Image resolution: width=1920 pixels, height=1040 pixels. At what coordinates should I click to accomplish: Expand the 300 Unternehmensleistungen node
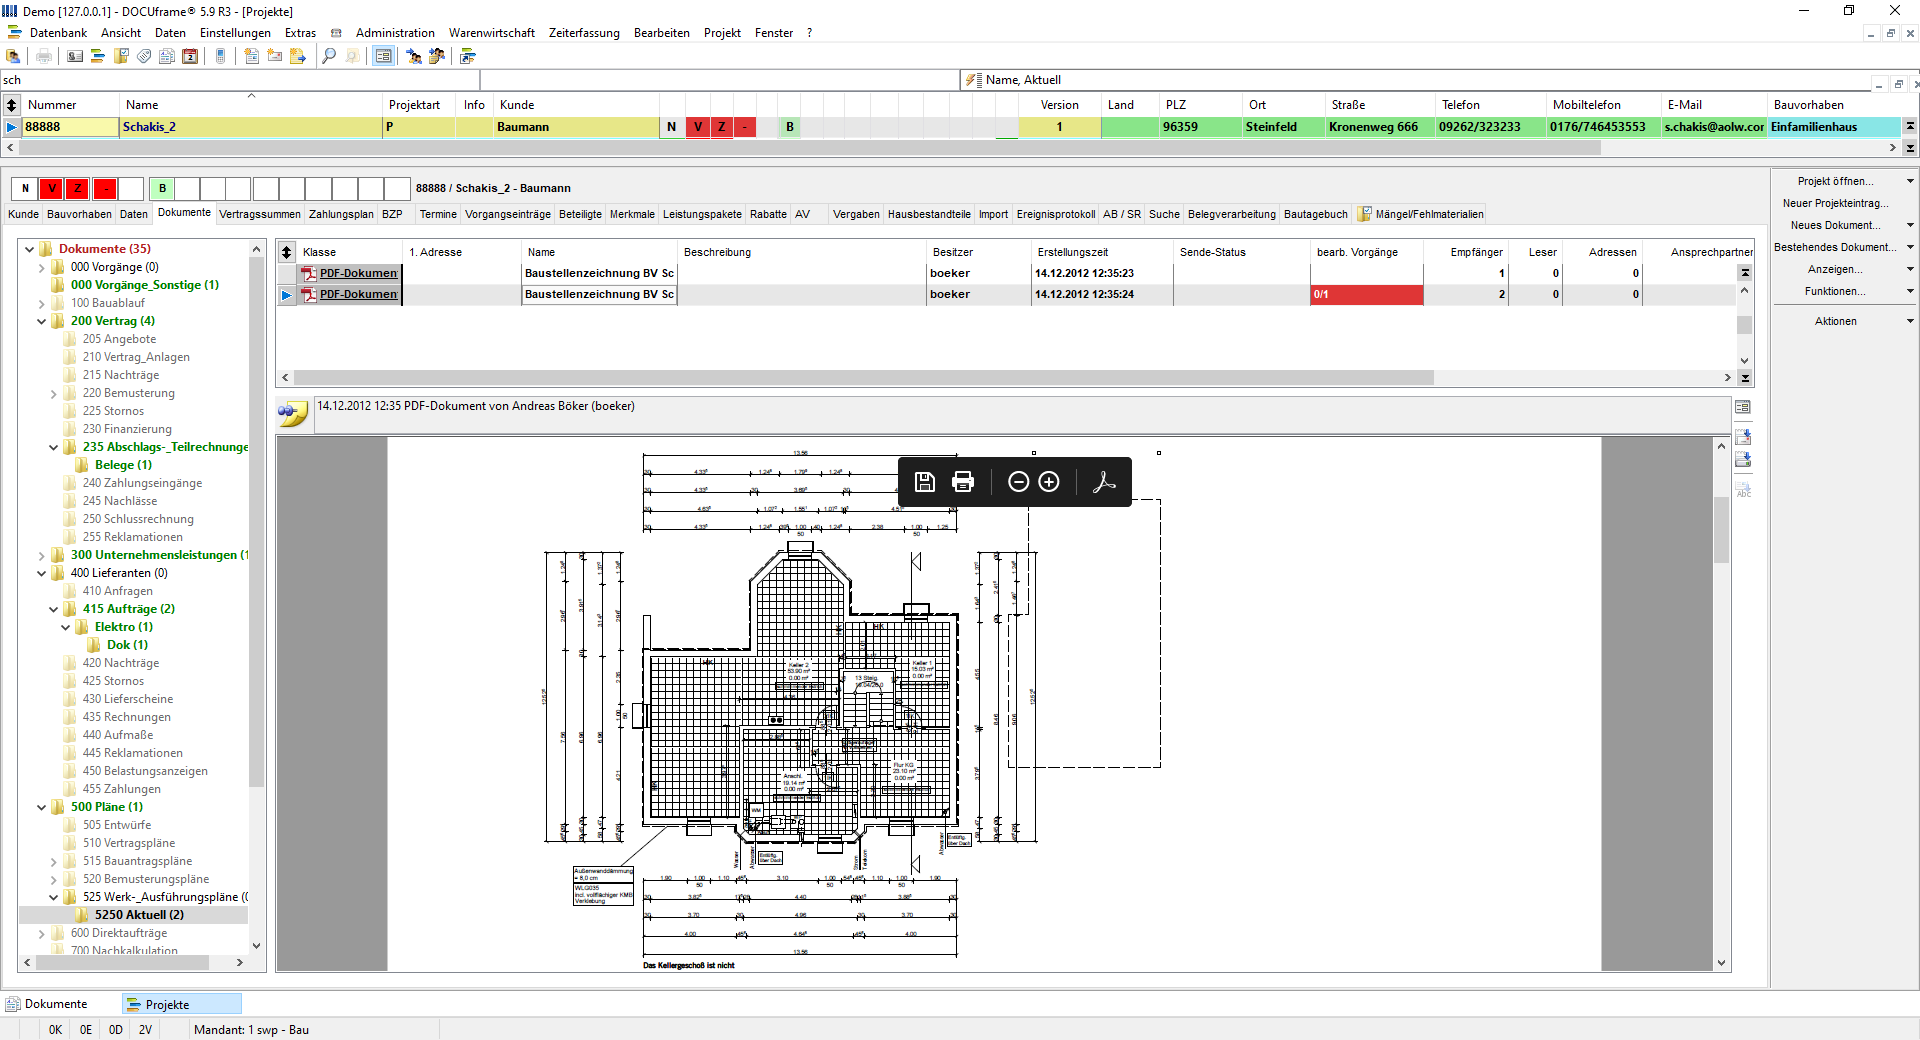click(x=42, y=555)
